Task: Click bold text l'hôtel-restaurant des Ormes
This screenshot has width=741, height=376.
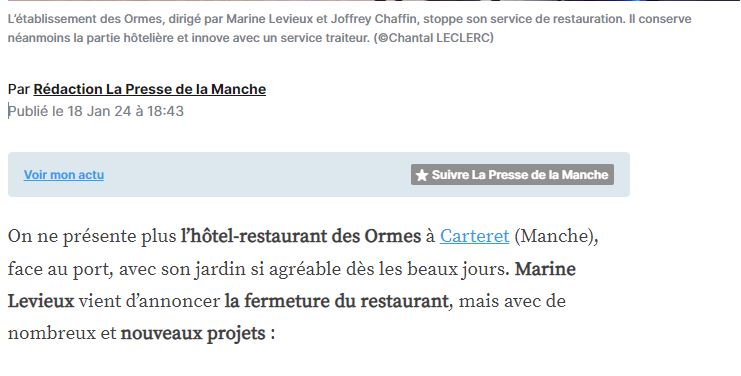Action: (x=301, y=236)
